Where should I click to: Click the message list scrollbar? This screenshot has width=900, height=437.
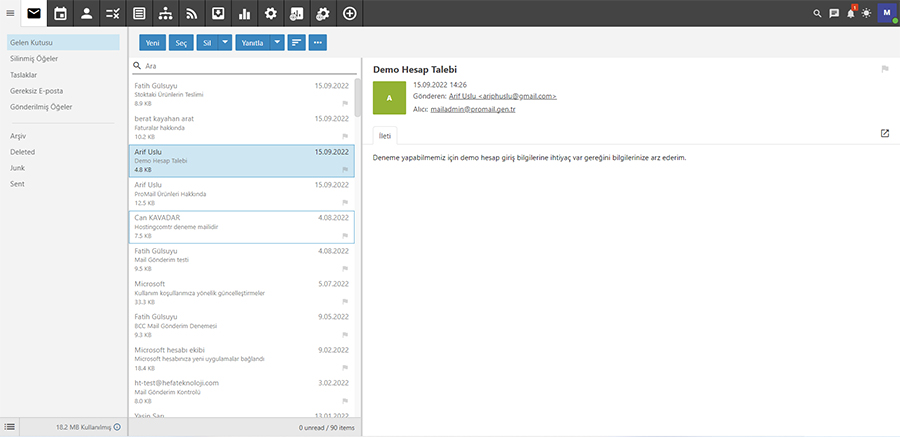click(357, 100)
